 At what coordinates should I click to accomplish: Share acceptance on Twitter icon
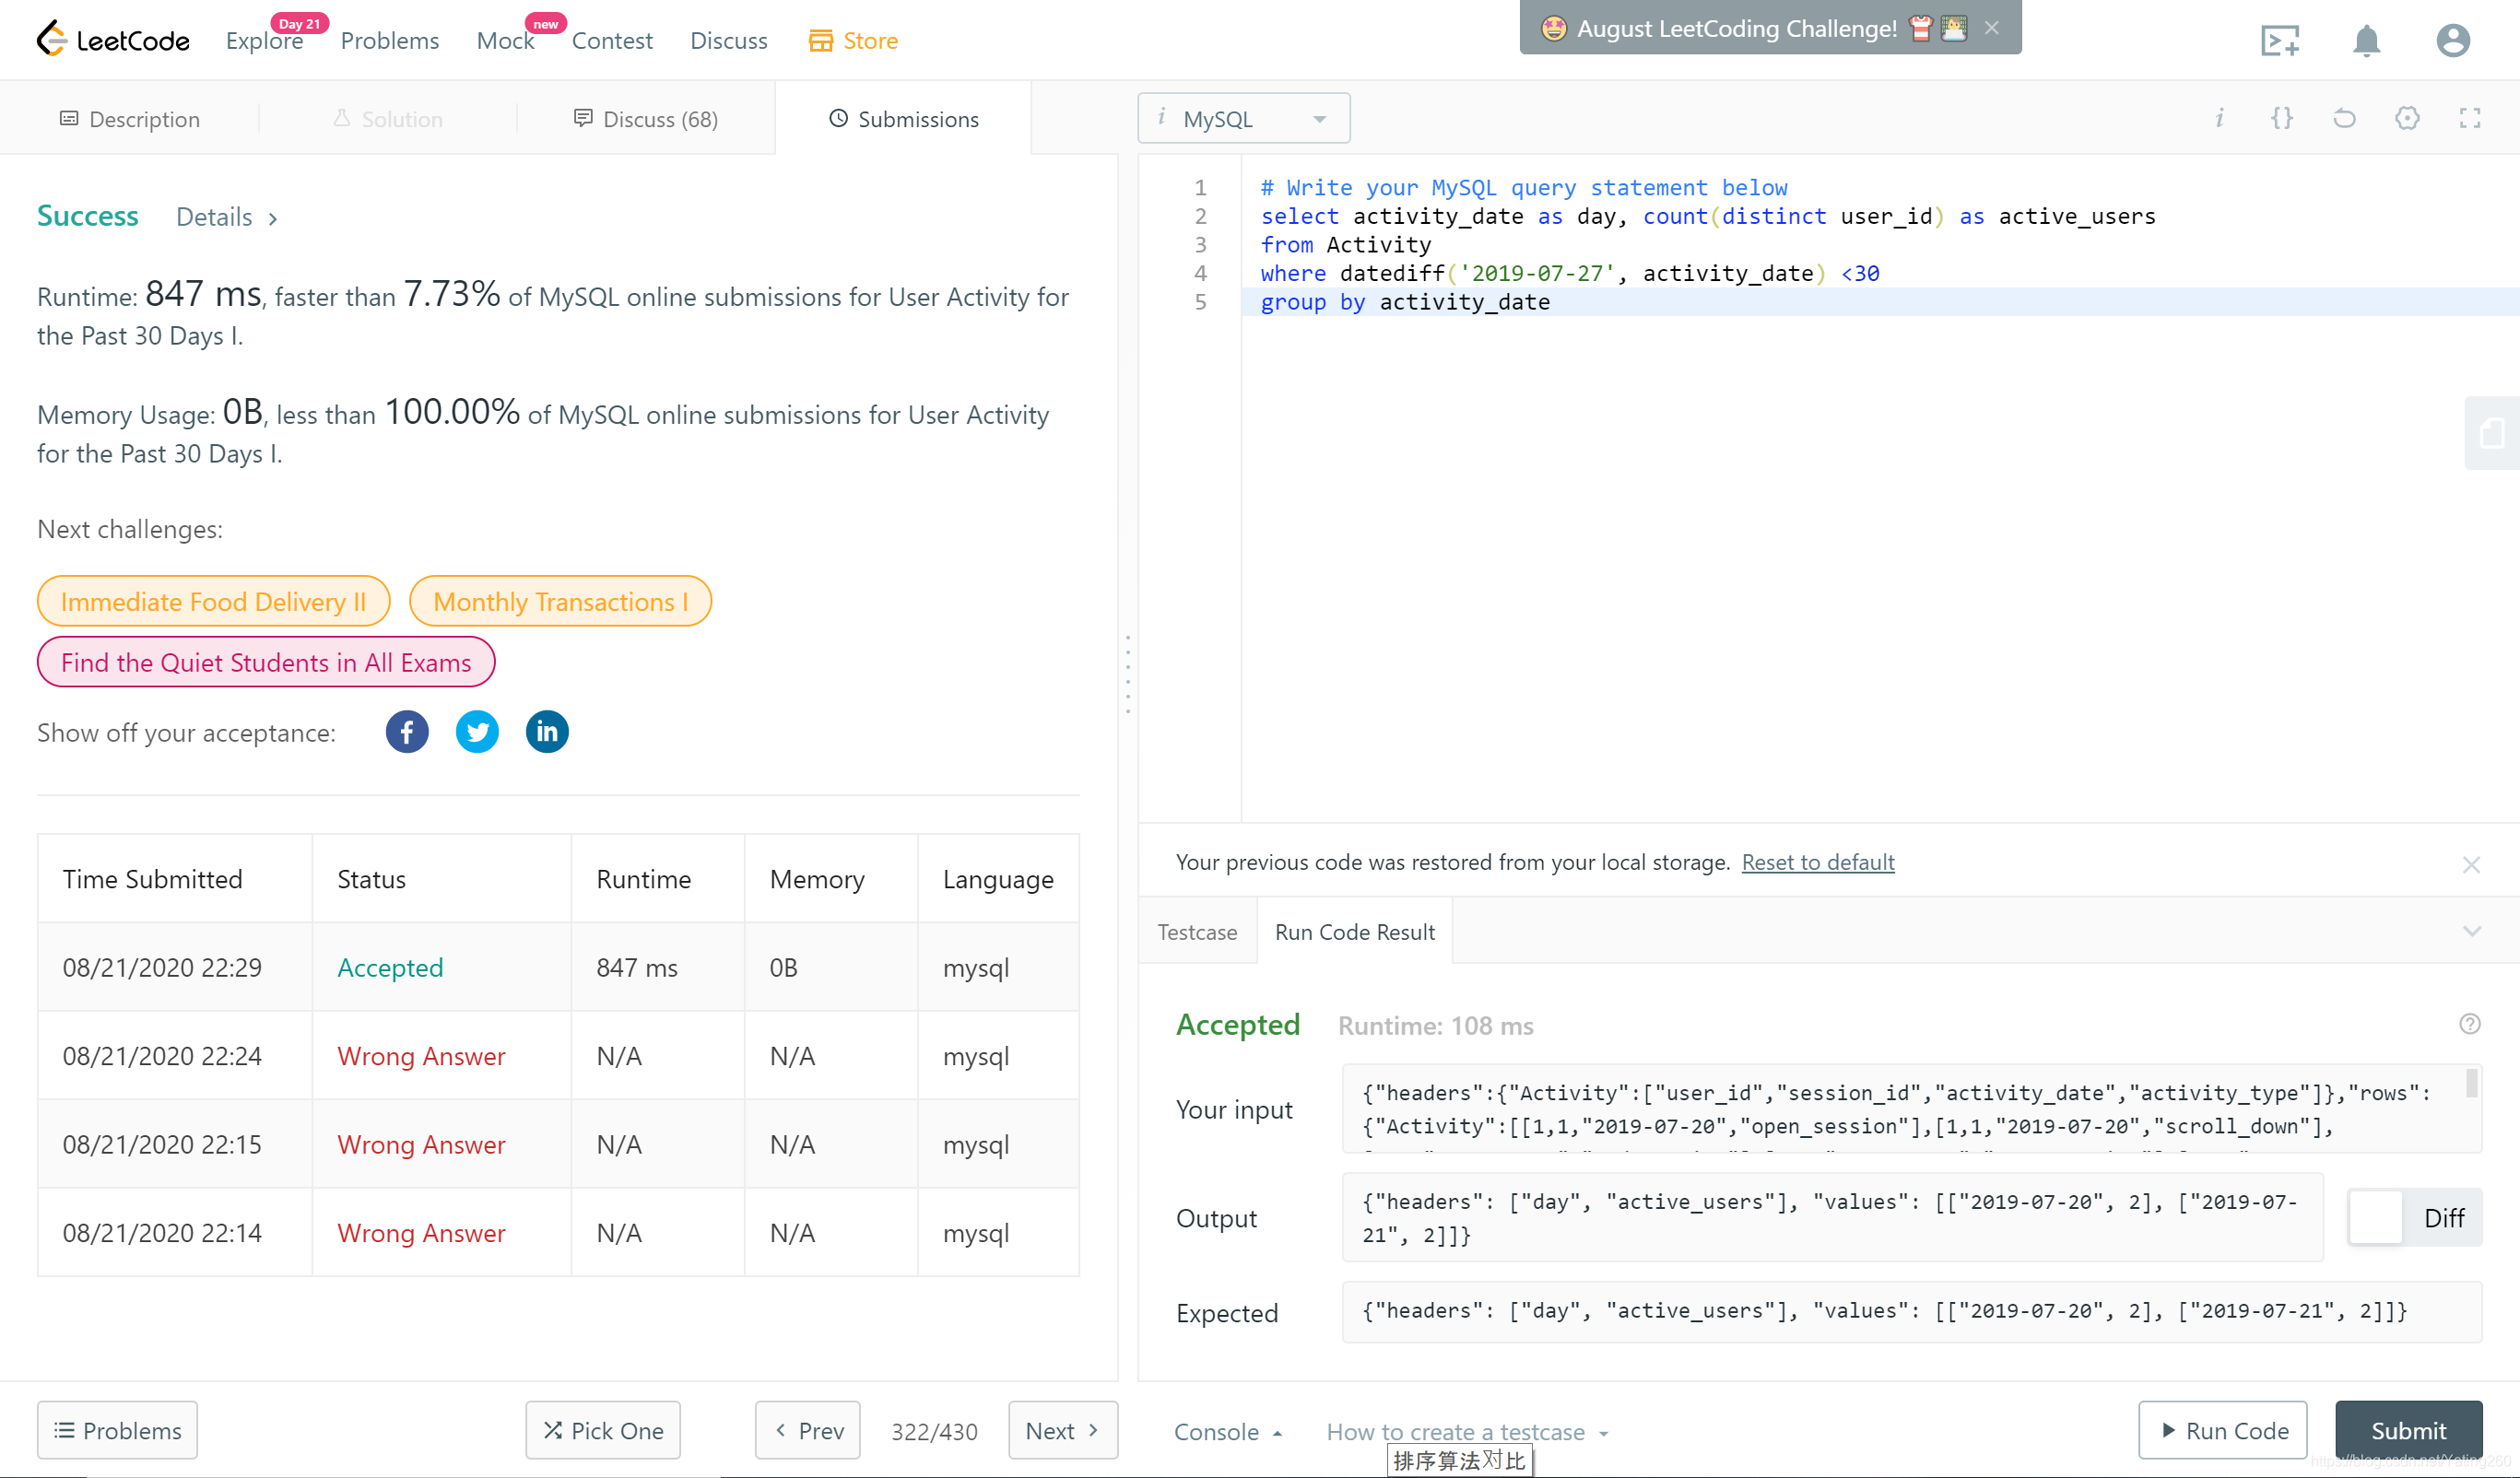[x=477, y=732]
